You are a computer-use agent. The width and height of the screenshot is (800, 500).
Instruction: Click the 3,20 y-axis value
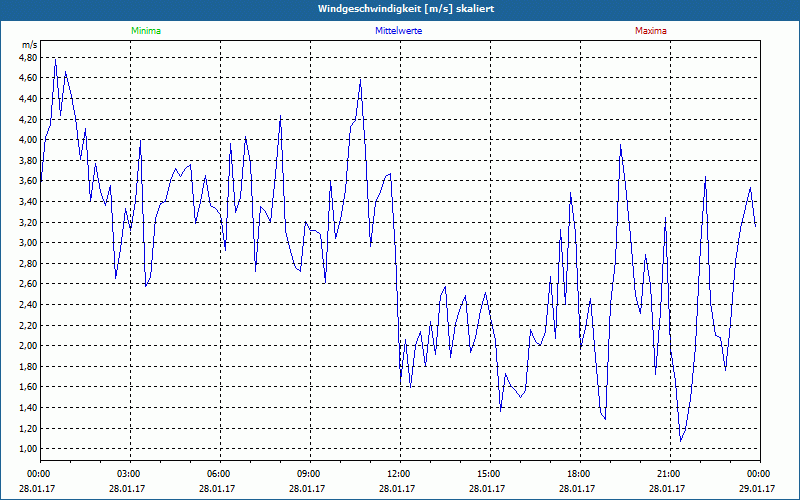pyautogui.click(x=29, y=222)
